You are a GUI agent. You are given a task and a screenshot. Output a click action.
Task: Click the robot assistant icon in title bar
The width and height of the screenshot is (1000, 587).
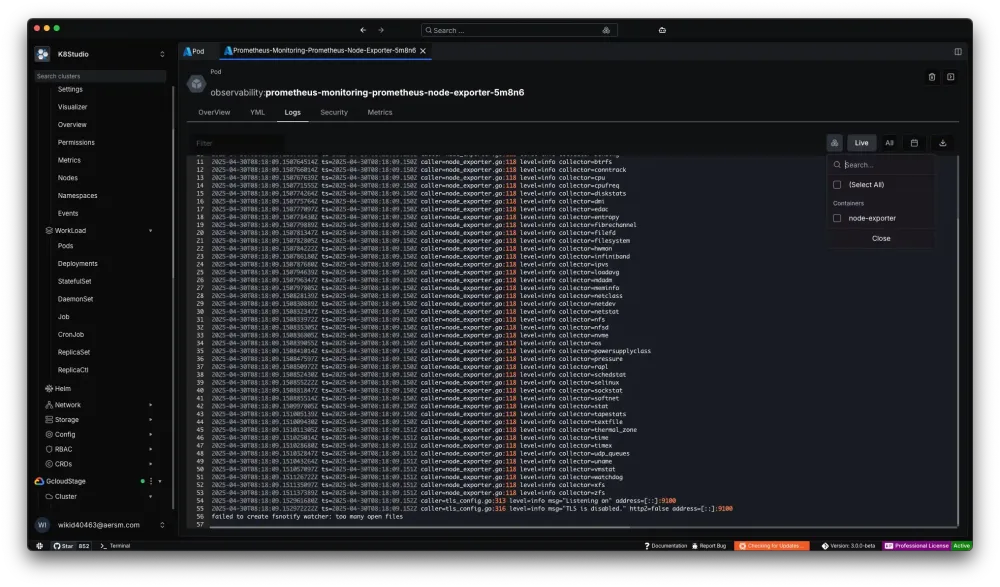(x=662, y=30)
